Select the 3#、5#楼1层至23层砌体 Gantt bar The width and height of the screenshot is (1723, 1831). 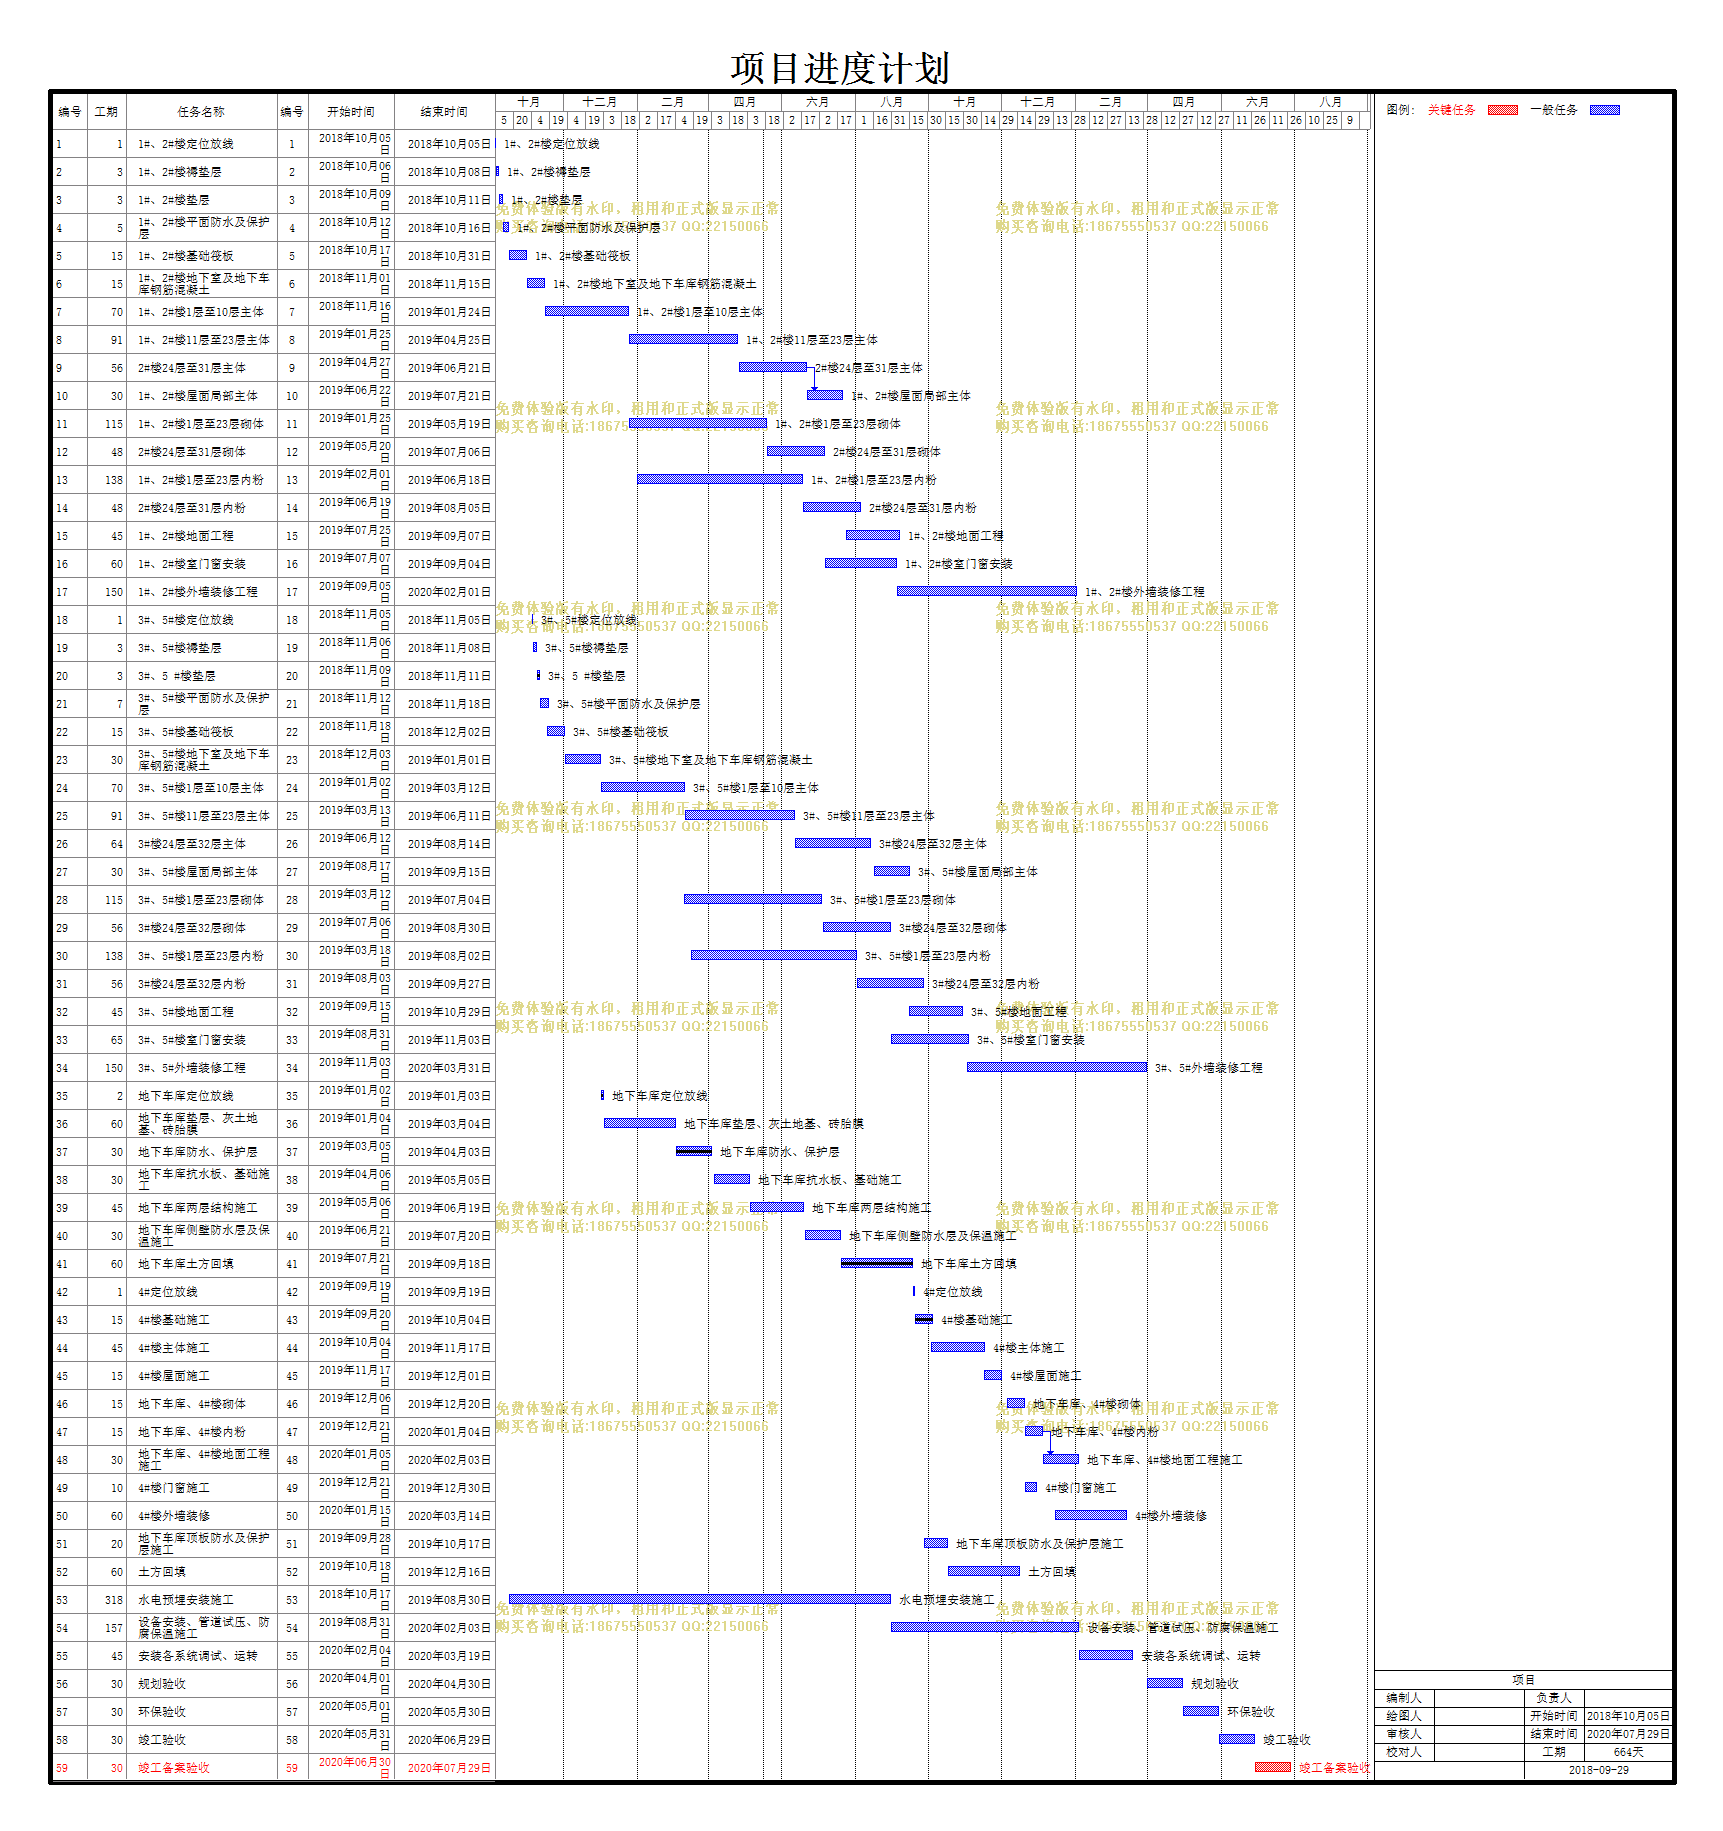point(753,899)
